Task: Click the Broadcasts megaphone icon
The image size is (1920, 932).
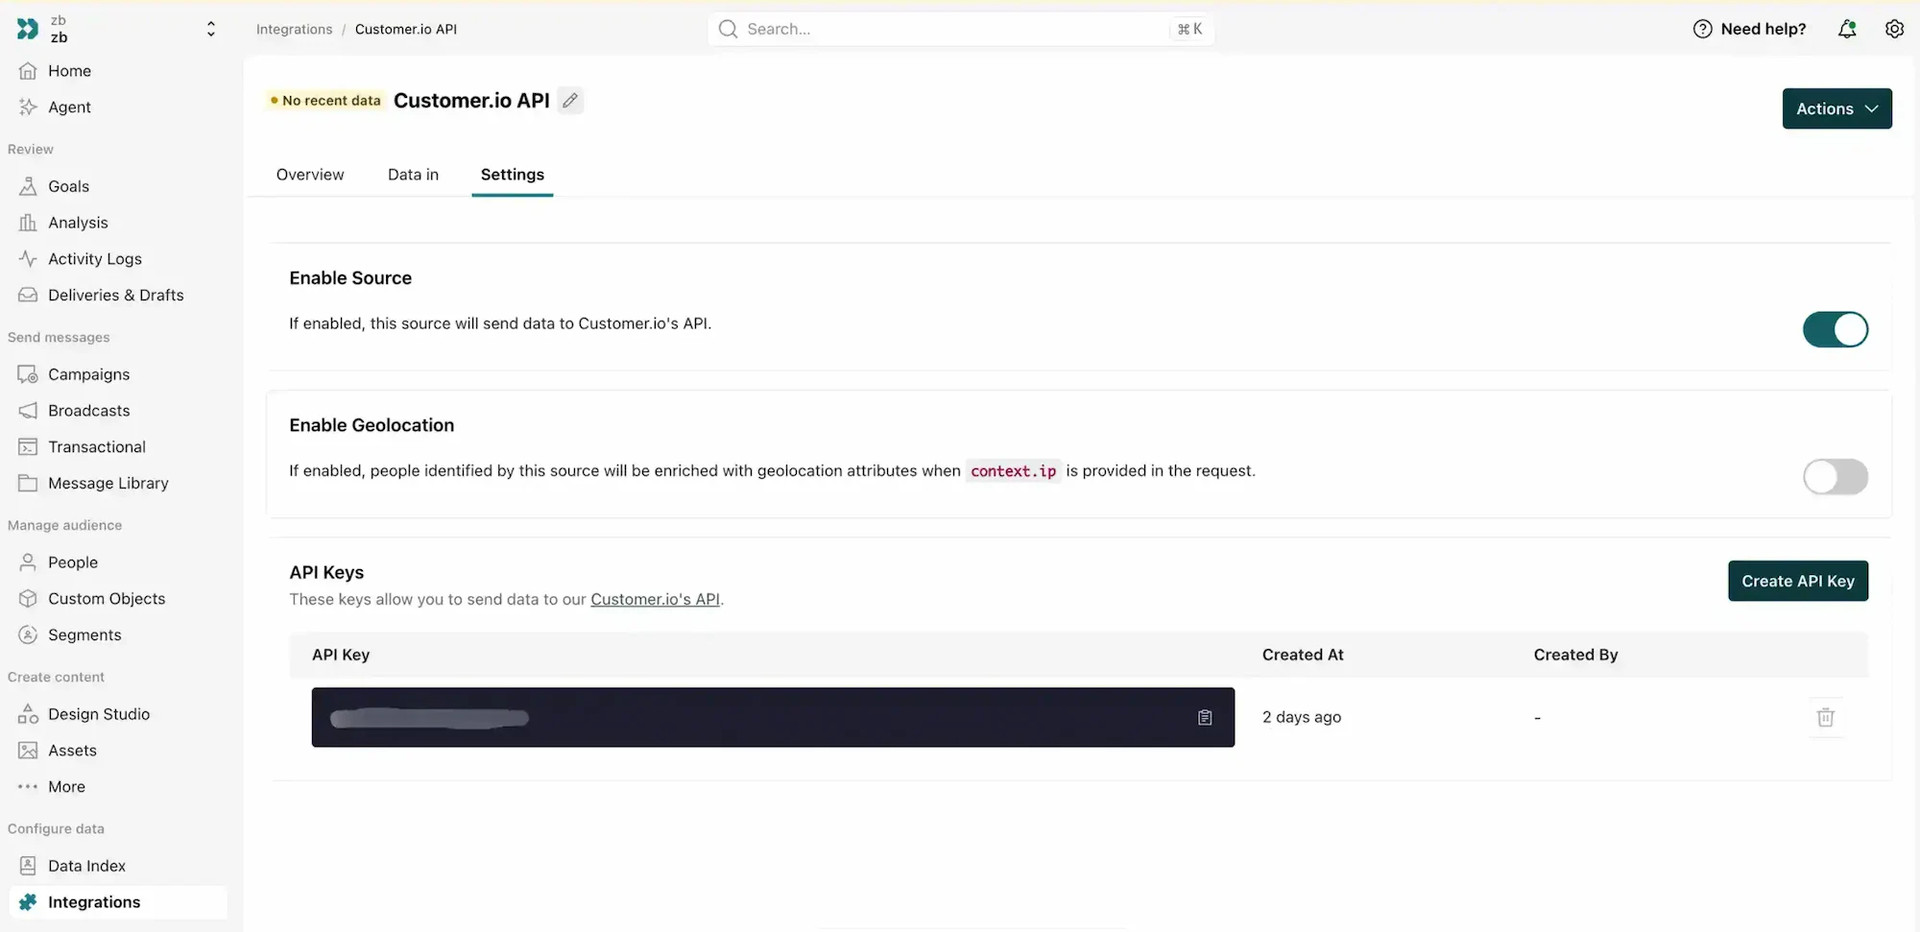Action: (x=28, y=411)
